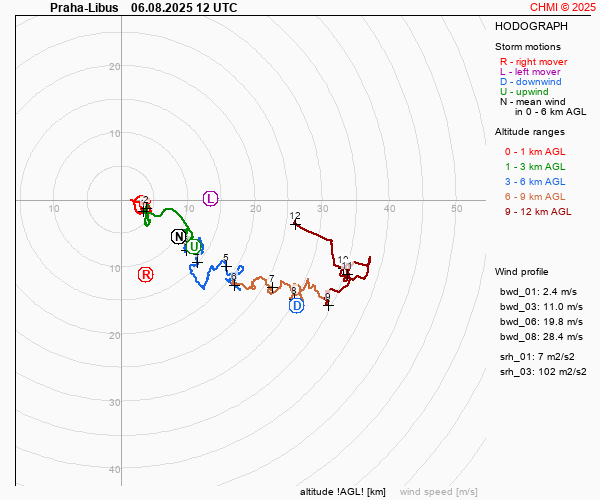
Task: Click the 5 km altitude cross marker
Action: pos(227,266)
